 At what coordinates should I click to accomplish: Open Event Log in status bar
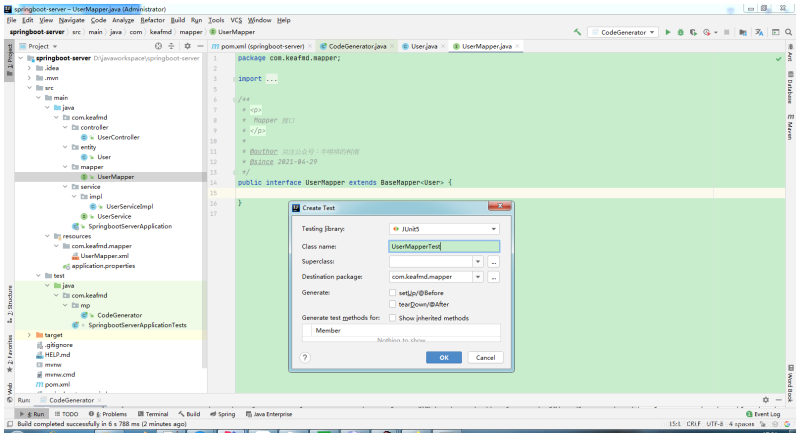pos(763,414)
